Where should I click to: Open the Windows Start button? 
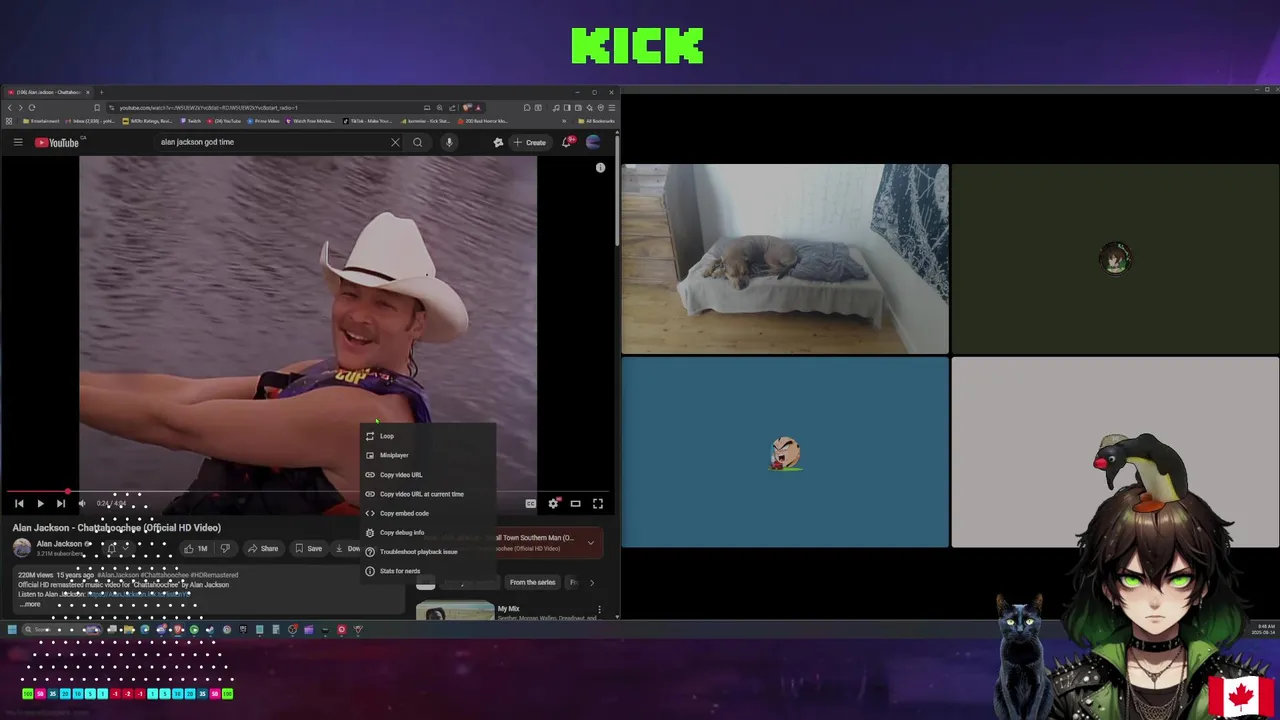pyautogui.click(x=12, y=629)
